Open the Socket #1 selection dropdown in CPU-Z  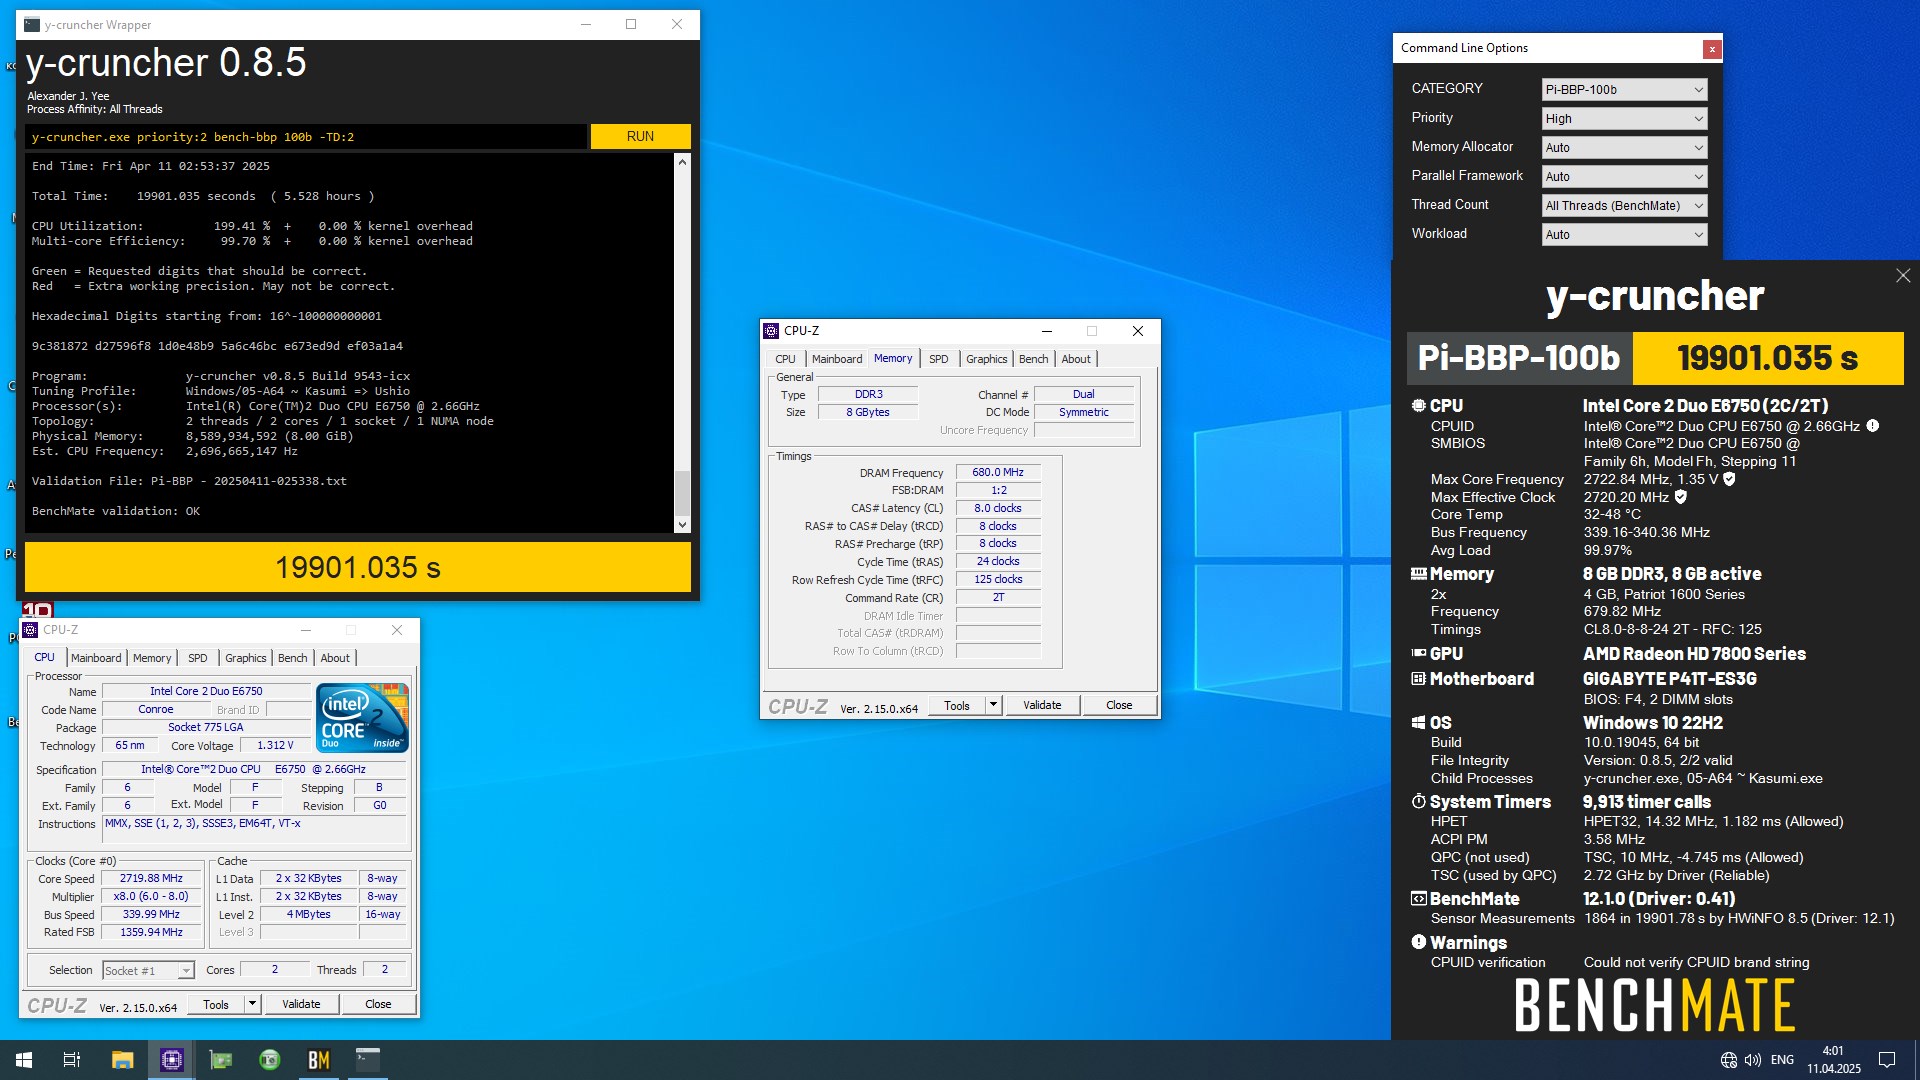[x=148, y=971]
